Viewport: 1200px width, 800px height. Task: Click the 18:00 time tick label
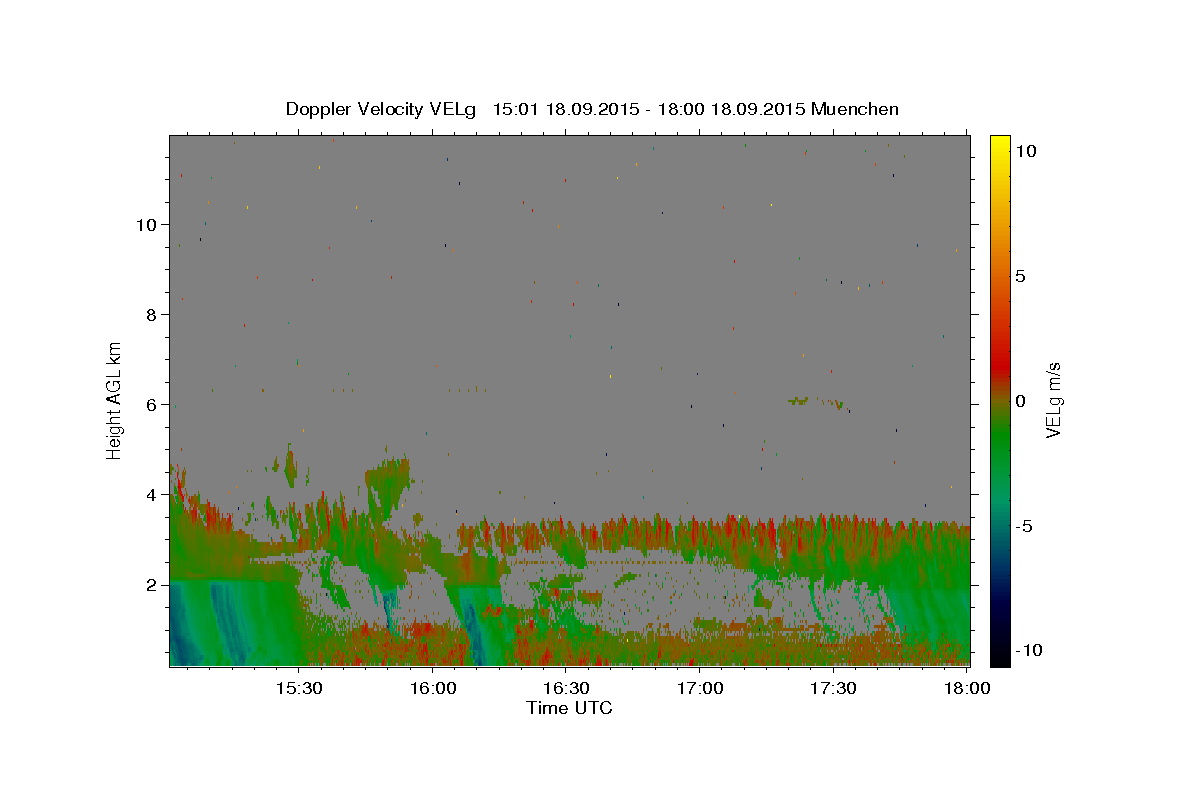(967, 689)
